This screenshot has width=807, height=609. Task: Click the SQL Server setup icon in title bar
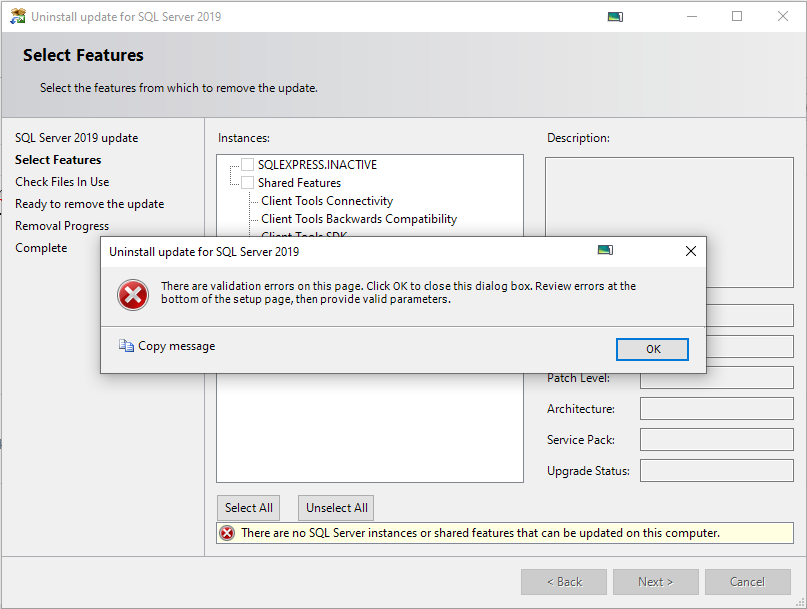pyautogui.click(x=17, y=16)
